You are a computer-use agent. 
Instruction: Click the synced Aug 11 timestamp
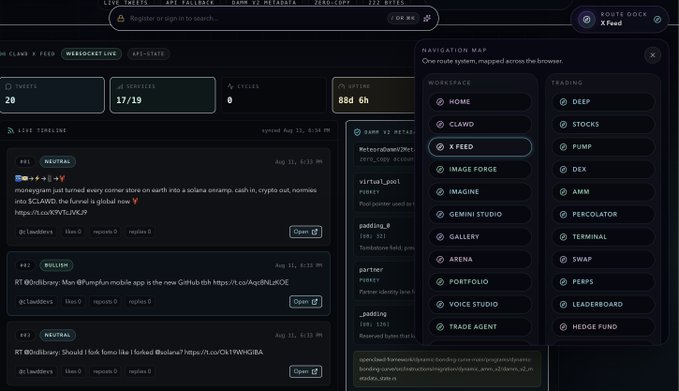pos(296,130)
